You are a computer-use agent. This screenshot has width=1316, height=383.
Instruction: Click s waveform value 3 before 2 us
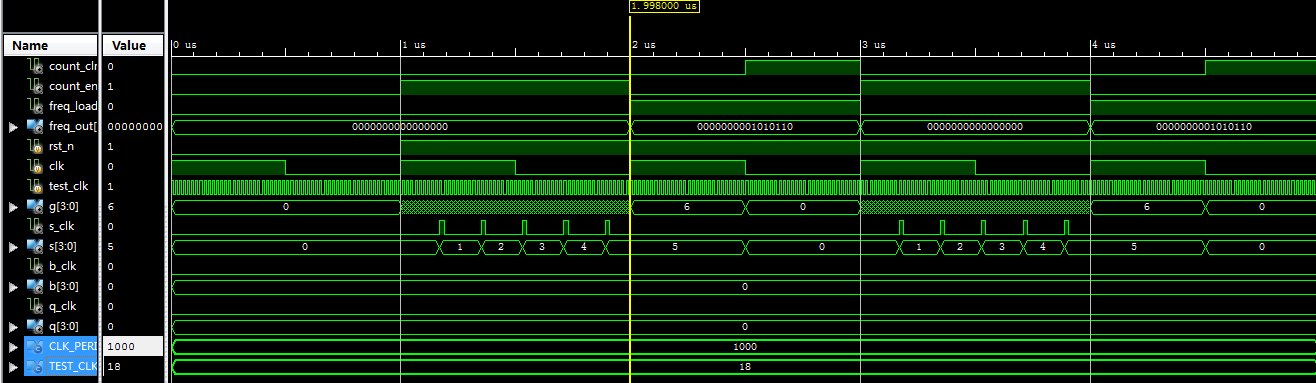pos(542,247)
